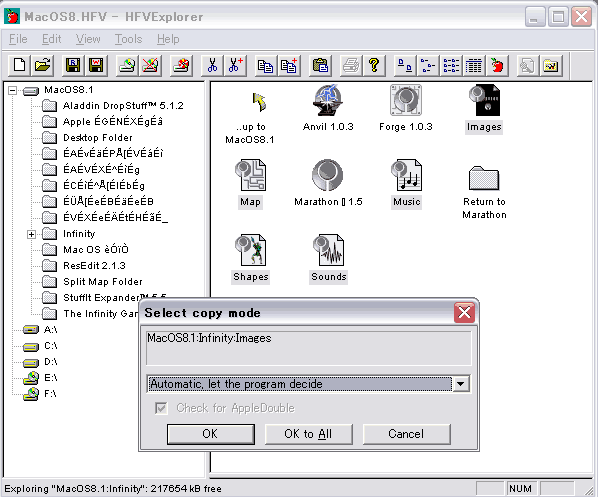This screenshot has width=598, height=497.
Task: Click the disk drive with CD toolbar icon
Action: (127, 65)
